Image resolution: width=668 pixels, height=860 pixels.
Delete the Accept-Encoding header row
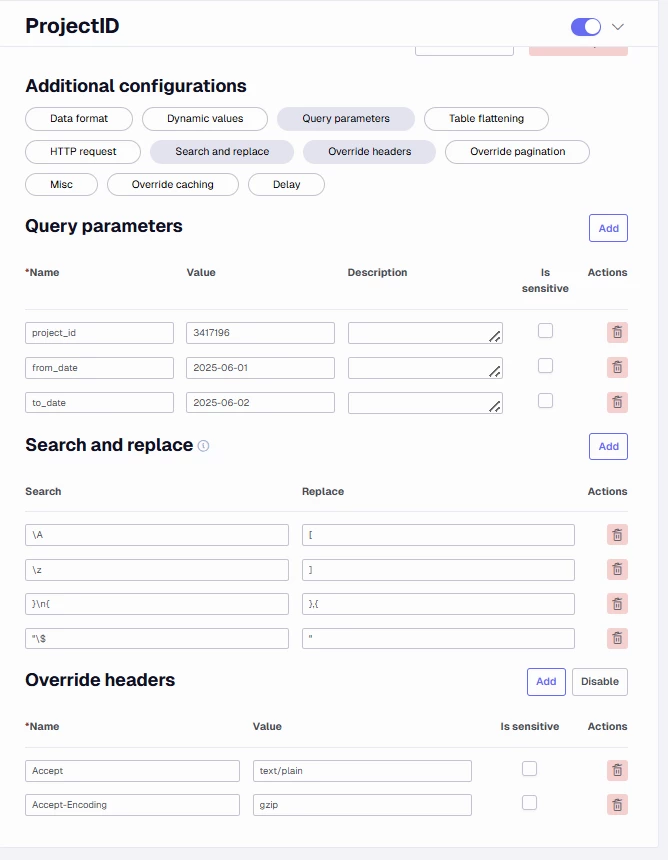pos(617,805)
